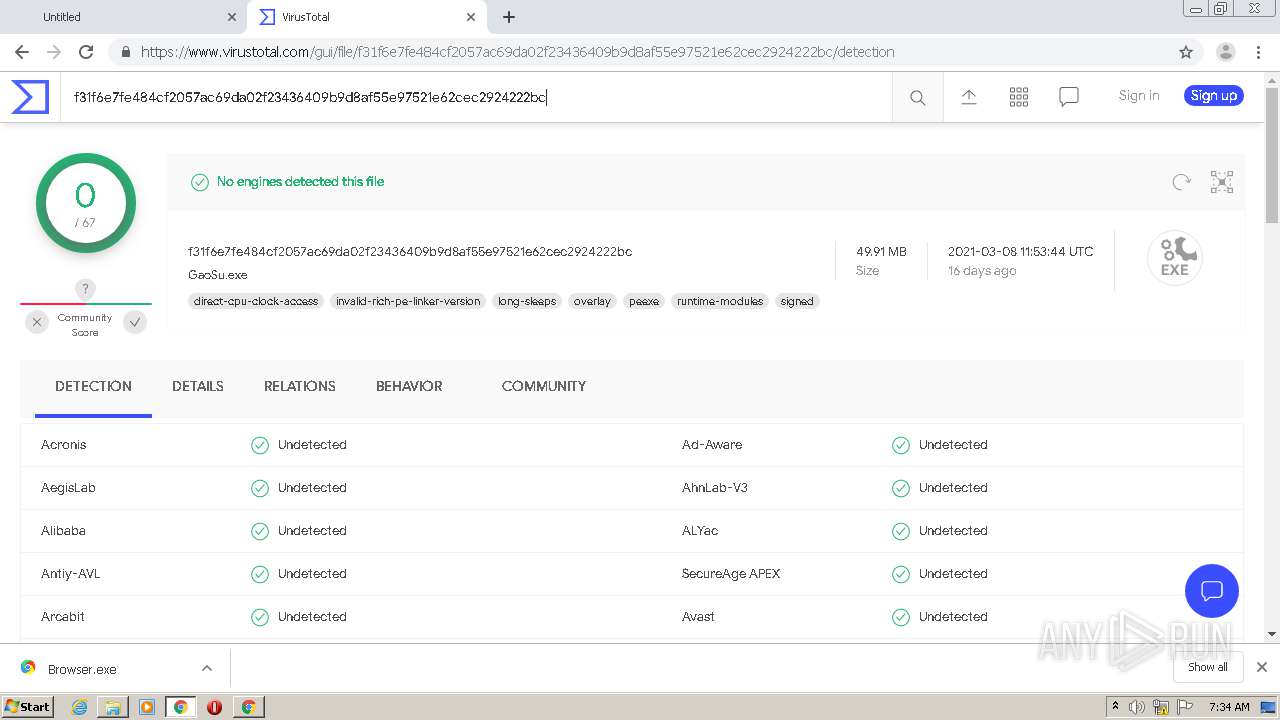1280x720 pixels.
Task: Select the overlay tag
Action: click(592, 301)
